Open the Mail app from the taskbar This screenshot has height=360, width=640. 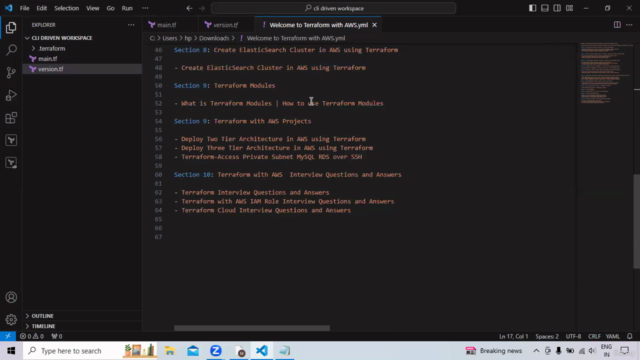click(x=193, y=351)
